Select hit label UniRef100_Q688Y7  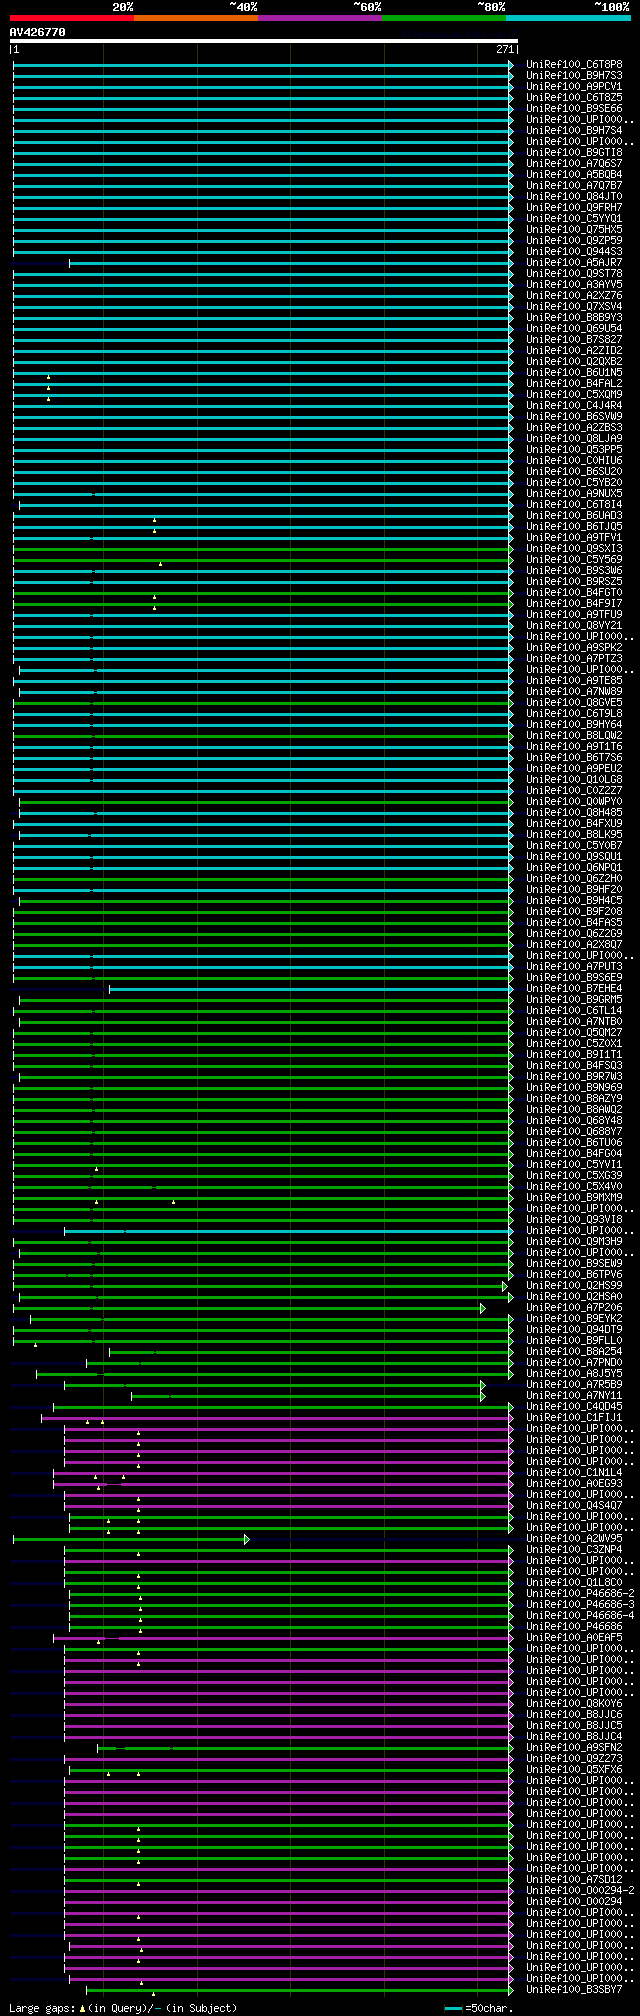(574, 1131)
